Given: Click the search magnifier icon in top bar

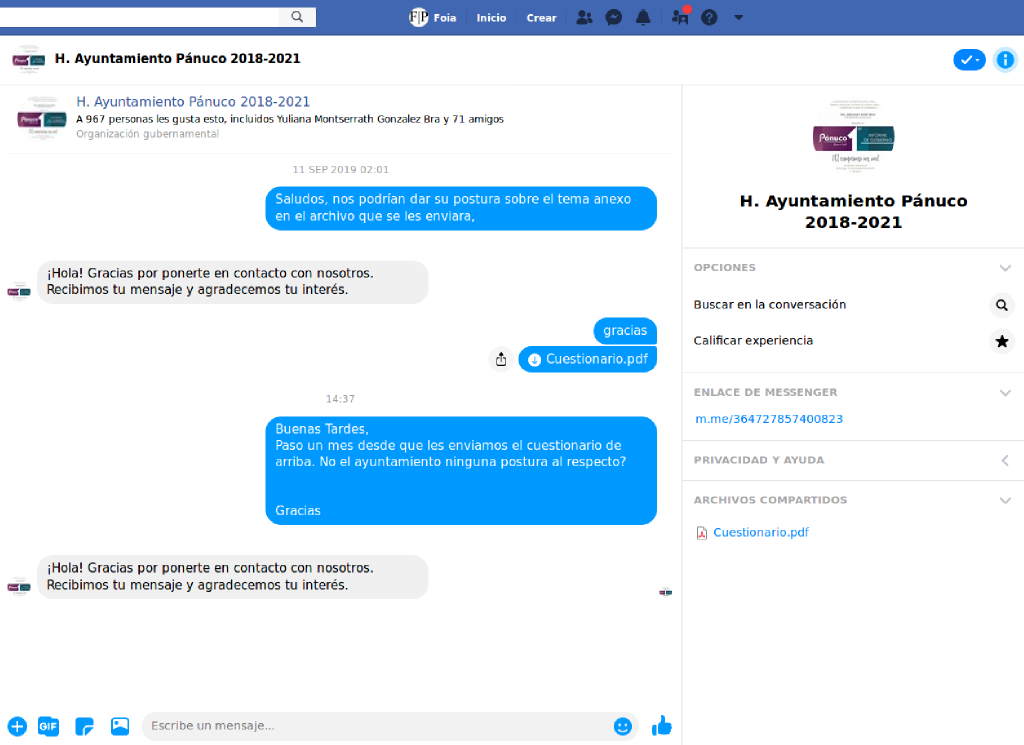Looking at the screenshot, I should point(297,16).
